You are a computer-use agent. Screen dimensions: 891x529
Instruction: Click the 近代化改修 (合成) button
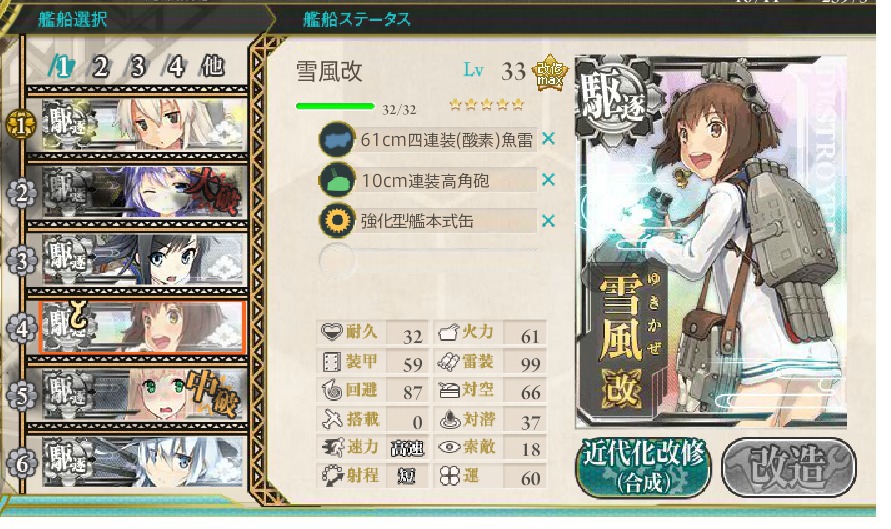643,467
